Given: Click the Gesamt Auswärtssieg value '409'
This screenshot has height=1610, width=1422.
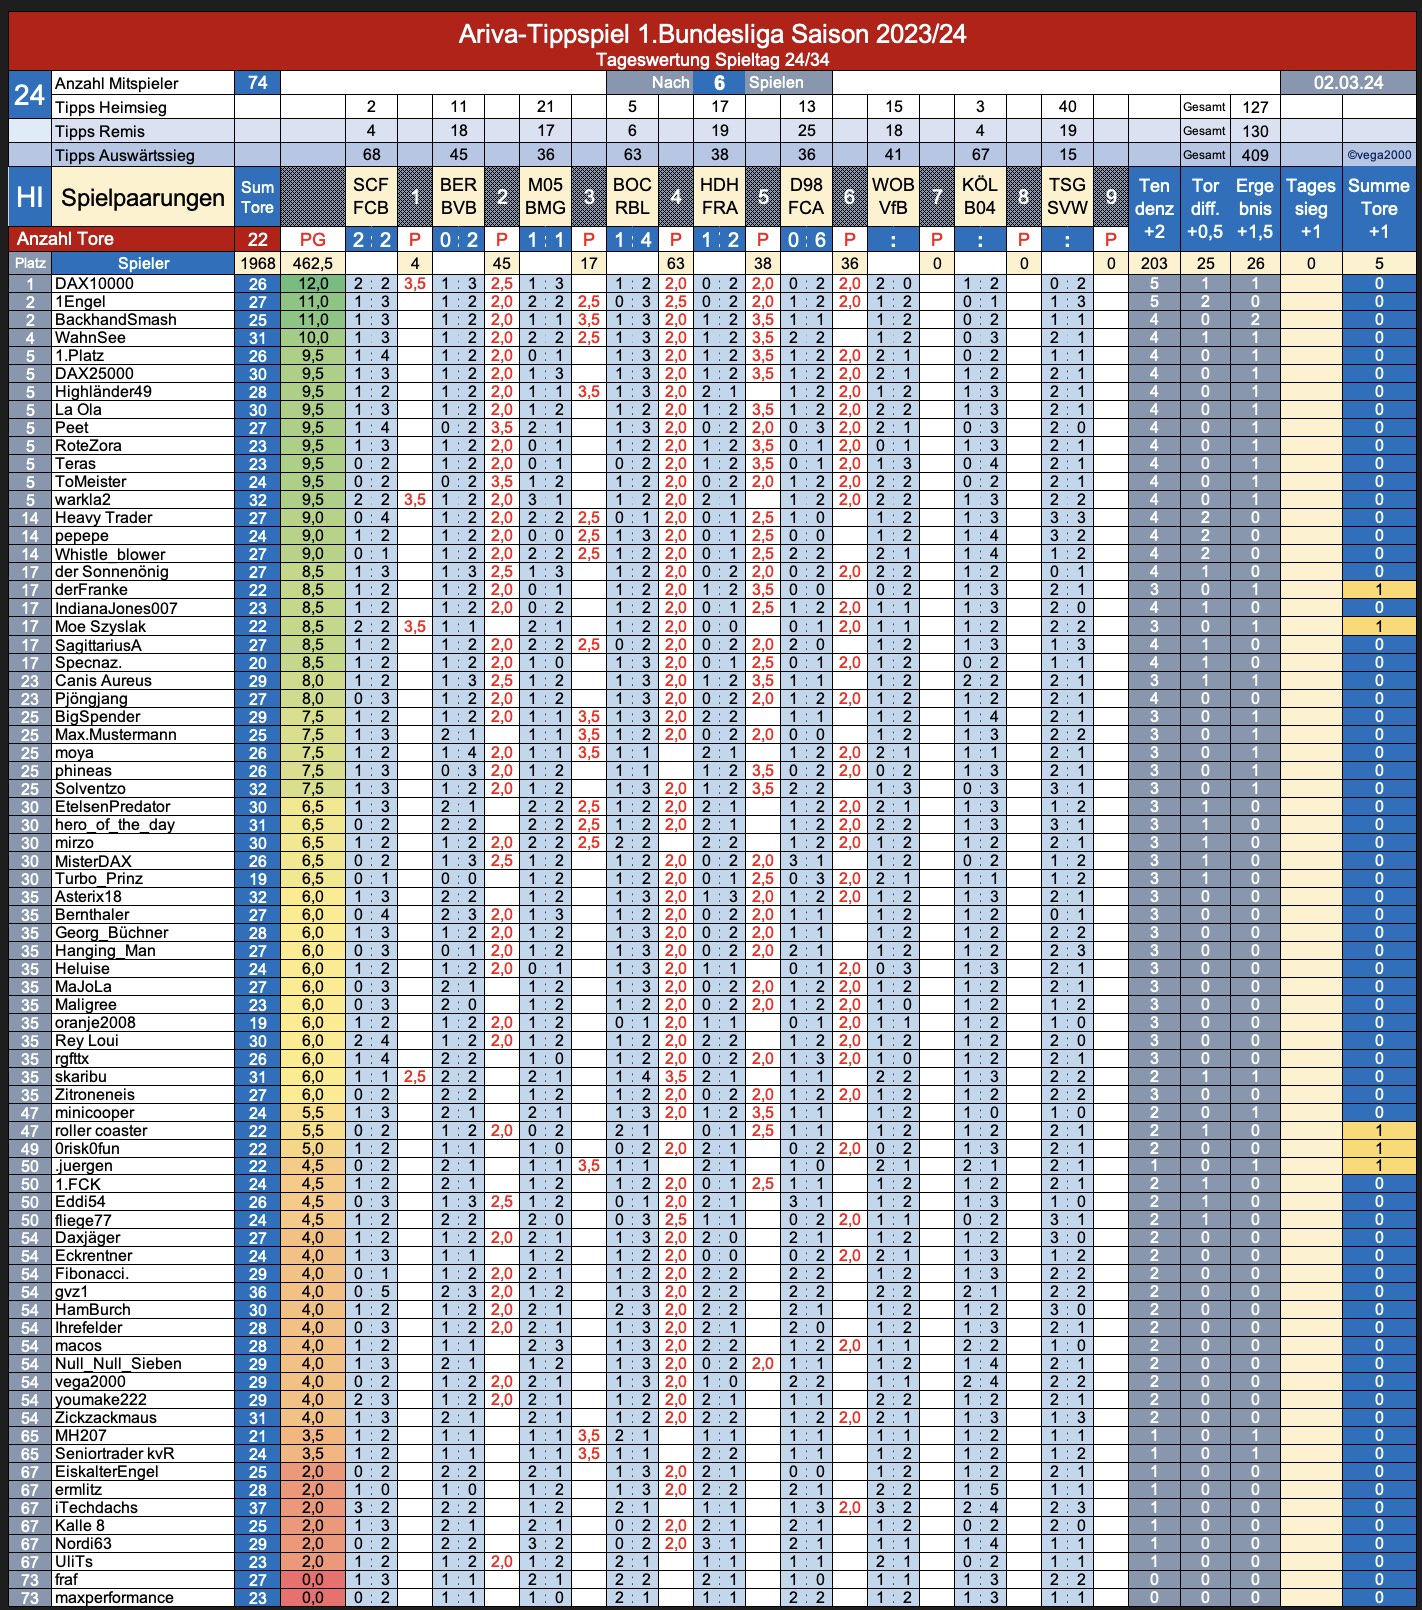Looking at the screenshot, I should (1255, 155).
